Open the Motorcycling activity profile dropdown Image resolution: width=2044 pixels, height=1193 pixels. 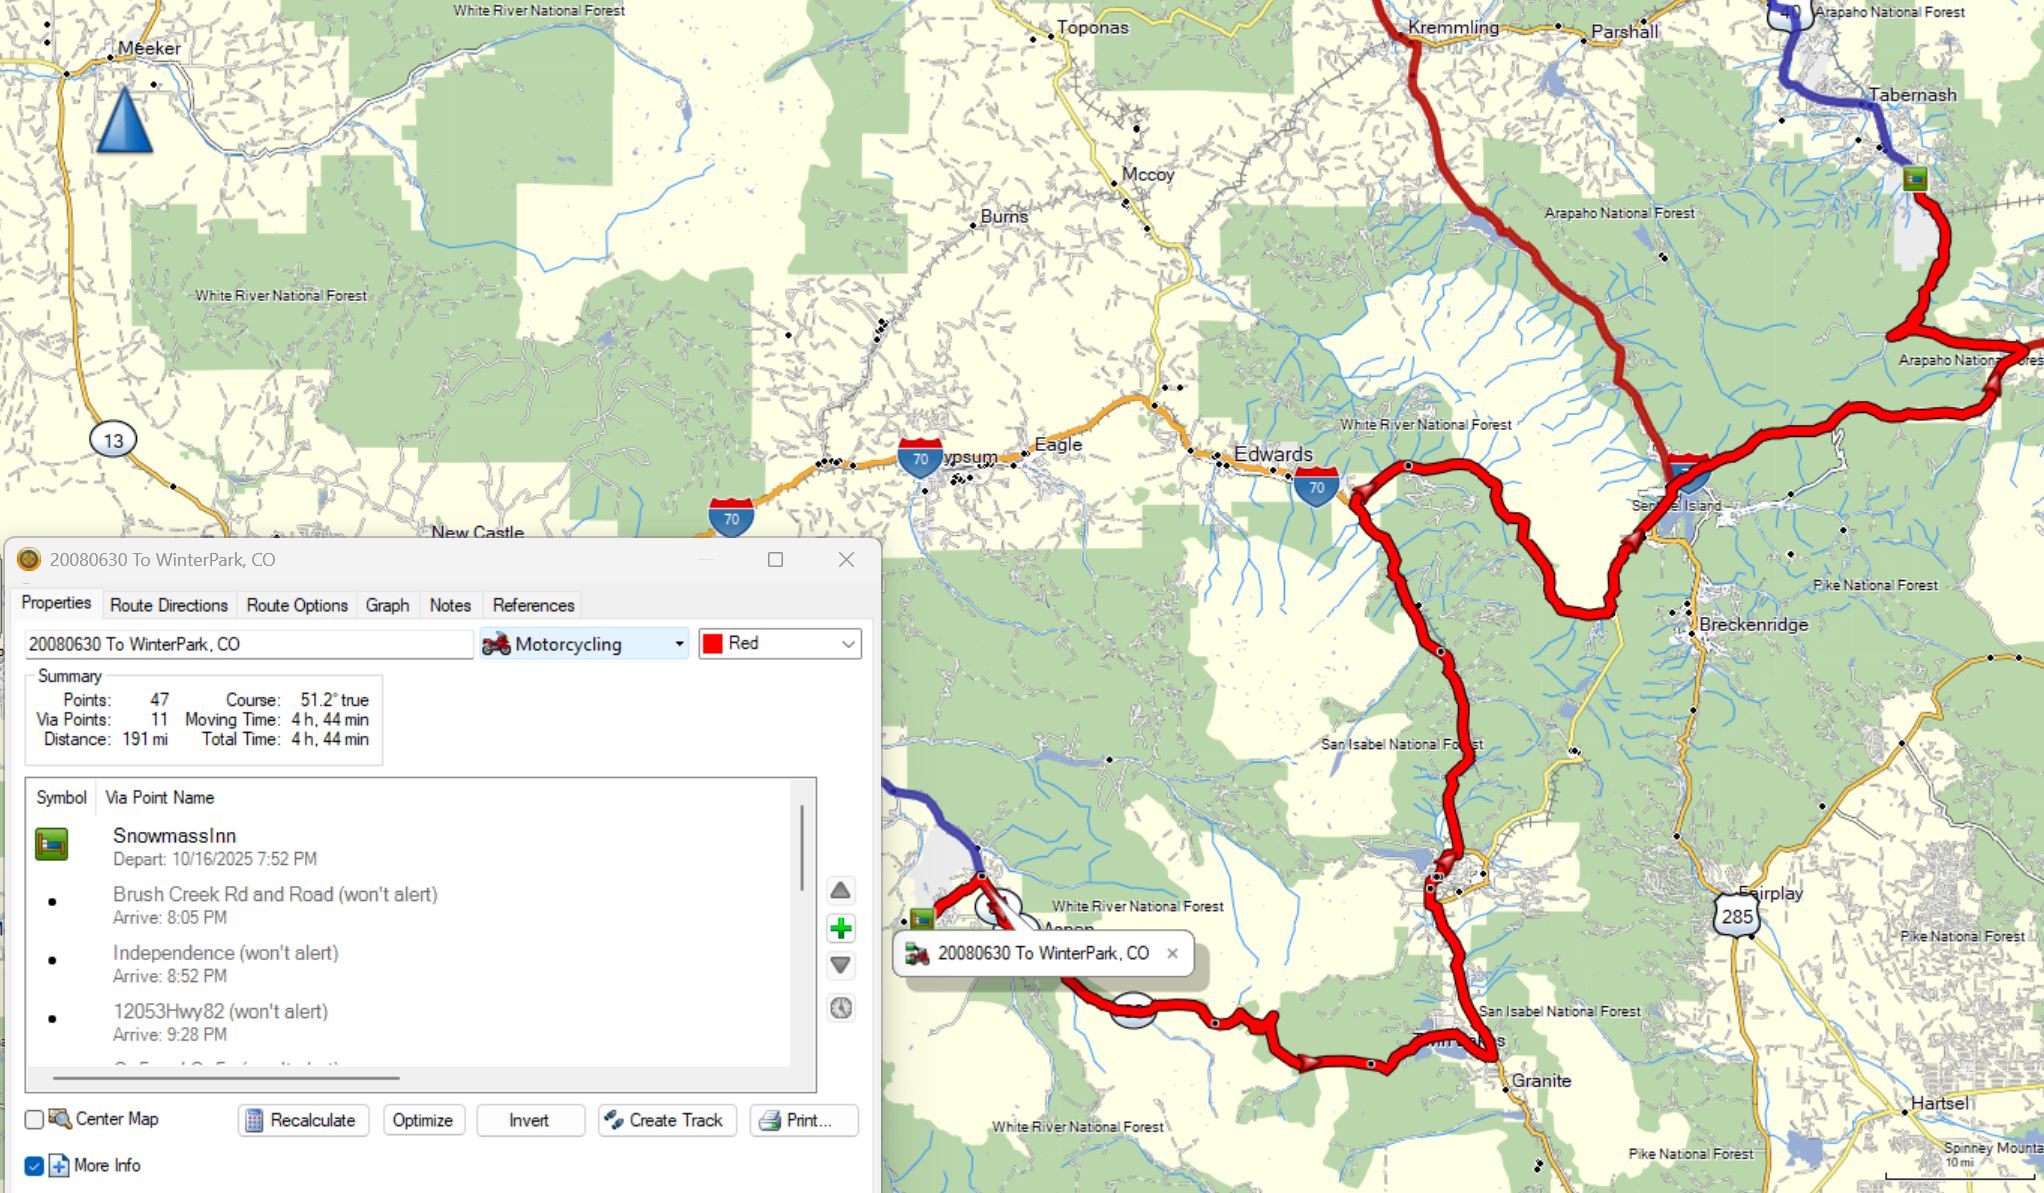[585, 644]
